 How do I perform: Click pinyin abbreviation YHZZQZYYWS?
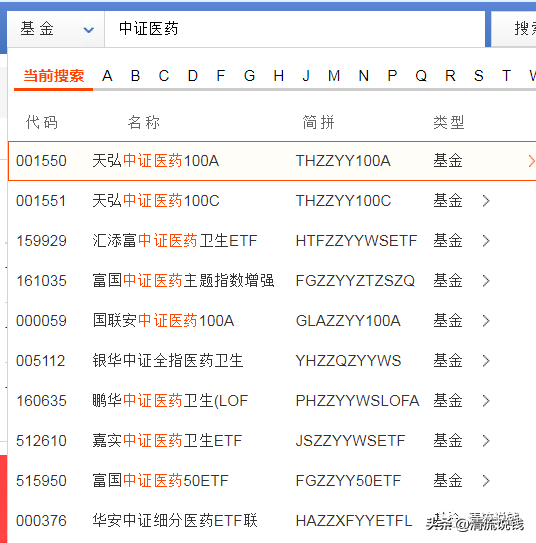348,361
